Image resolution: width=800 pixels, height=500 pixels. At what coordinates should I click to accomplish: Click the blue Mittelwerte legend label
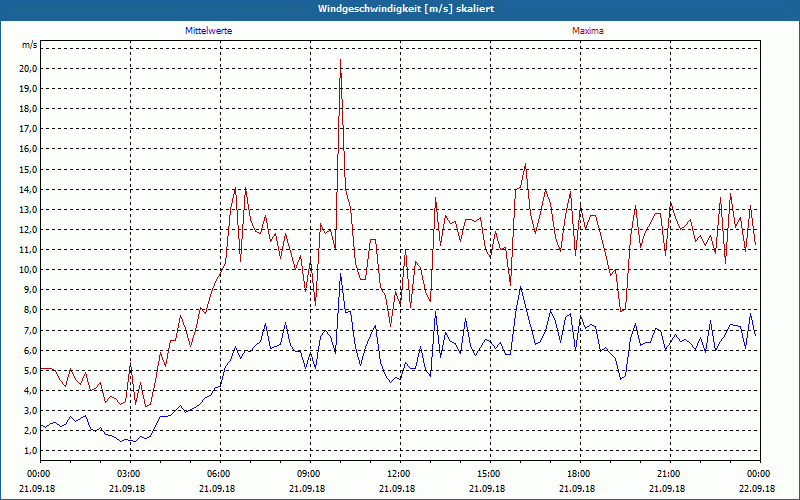209,31
